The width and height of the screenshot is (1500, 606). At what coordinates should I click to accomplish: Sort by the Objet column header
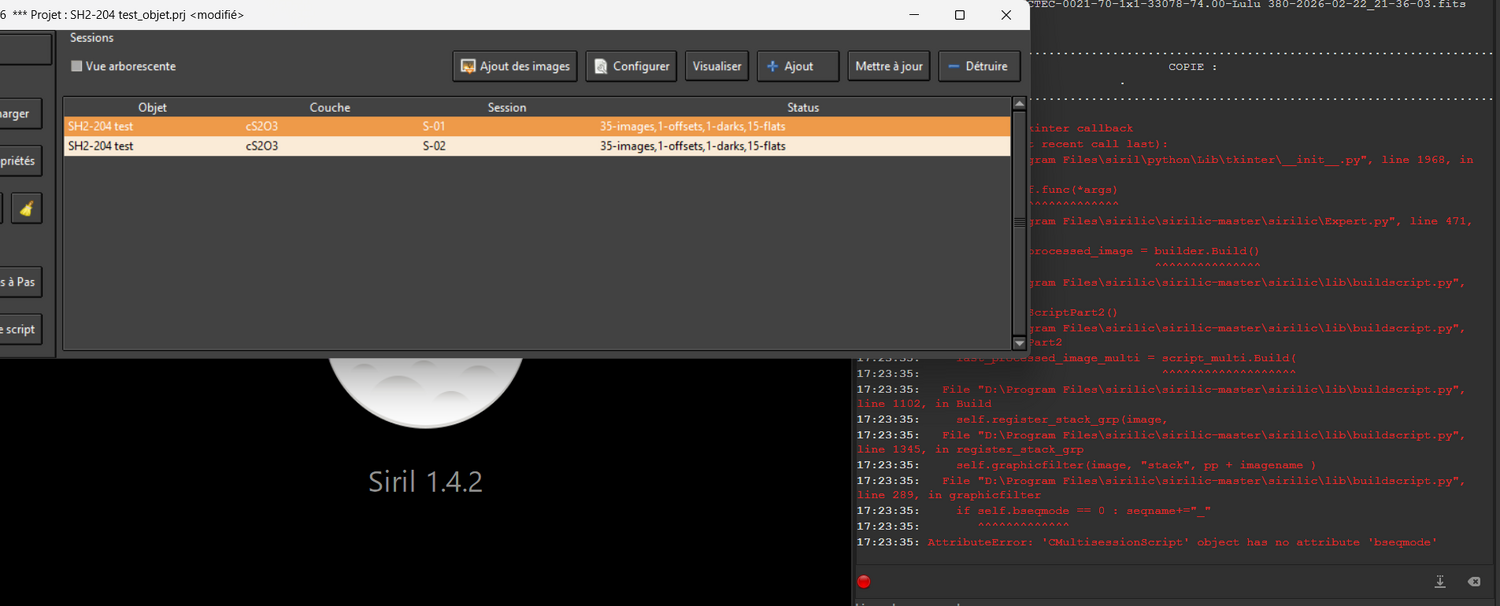pos(152,107)
